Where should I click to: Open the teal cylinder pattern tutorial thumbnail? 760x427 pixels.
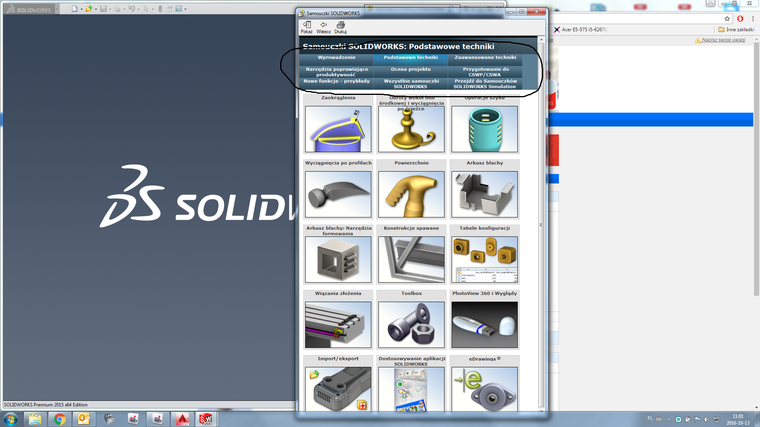click(x=484, y=129)
